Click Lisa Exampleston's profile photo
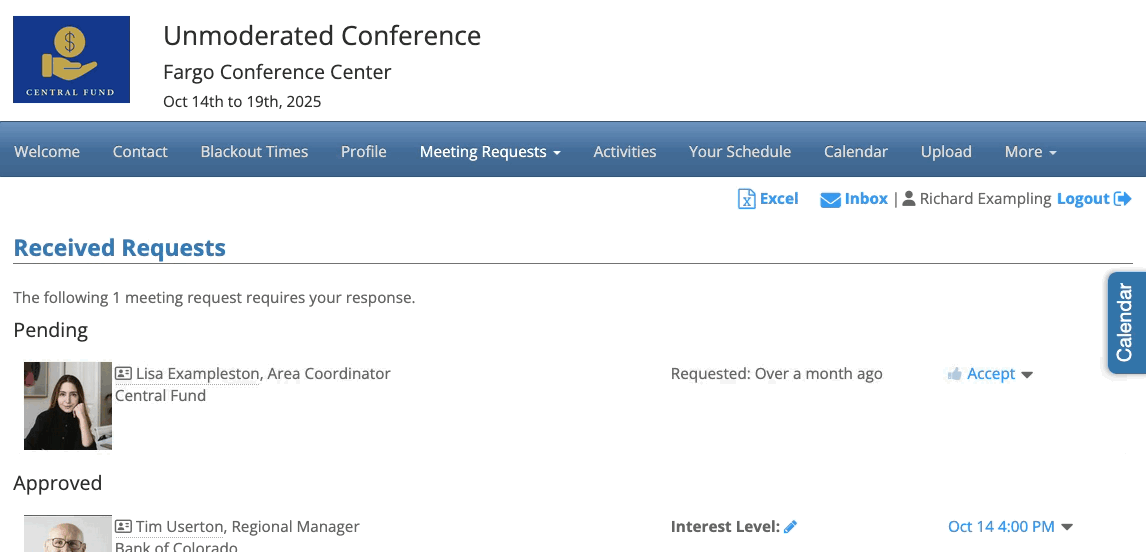Viewport: 1146px width, 552px height. coord(68,406)
